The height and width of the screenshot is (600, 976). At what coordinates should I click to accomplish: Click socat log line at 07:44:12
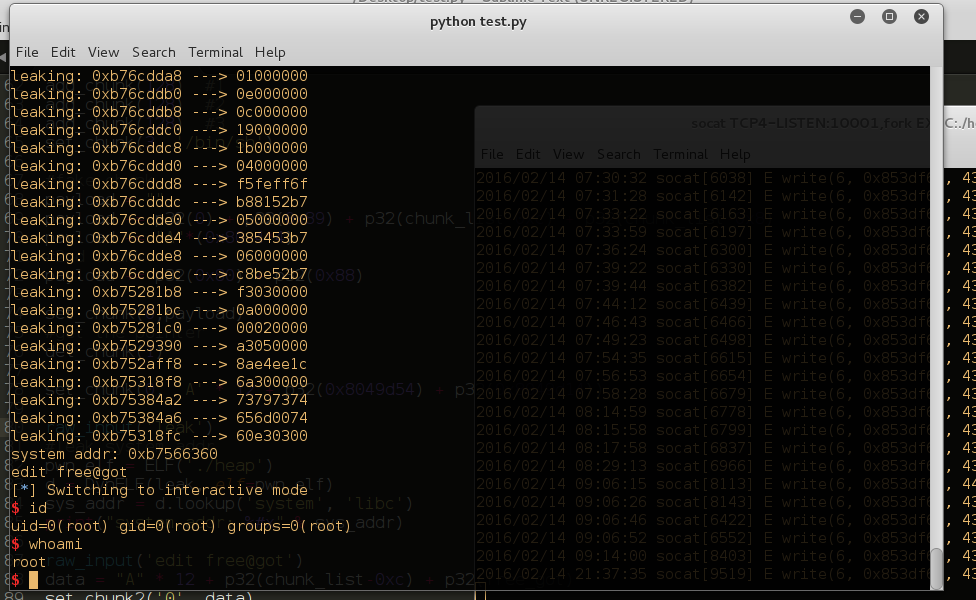pyautogui.click(x=703, y=305)
